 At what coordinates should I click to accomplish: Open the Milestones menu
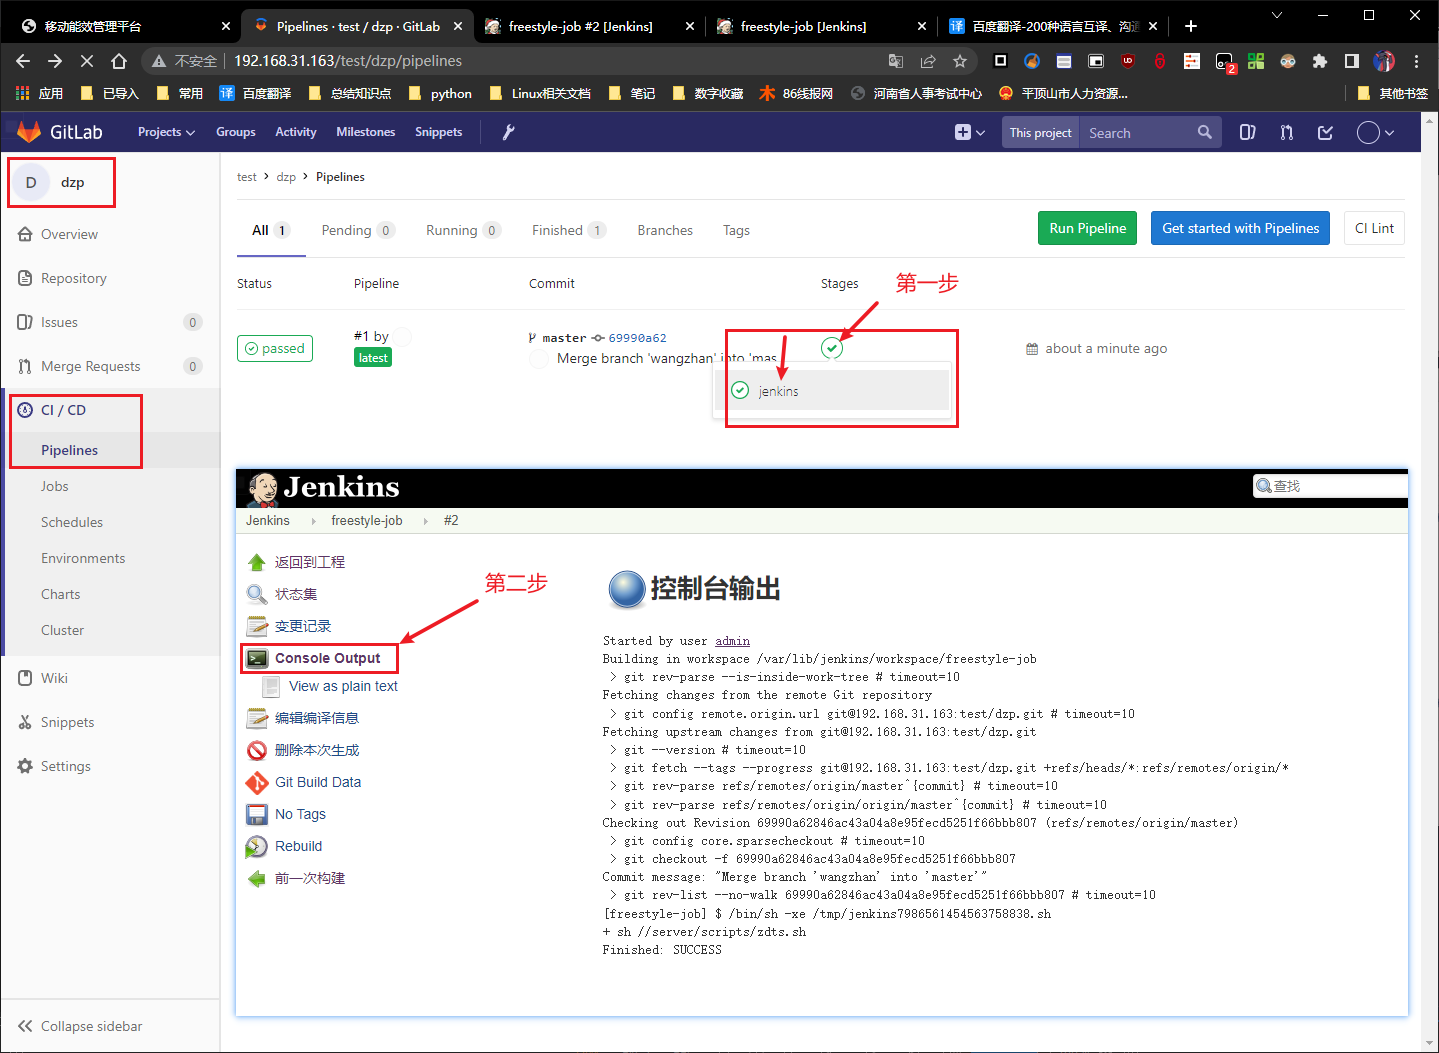click(366, 132)
